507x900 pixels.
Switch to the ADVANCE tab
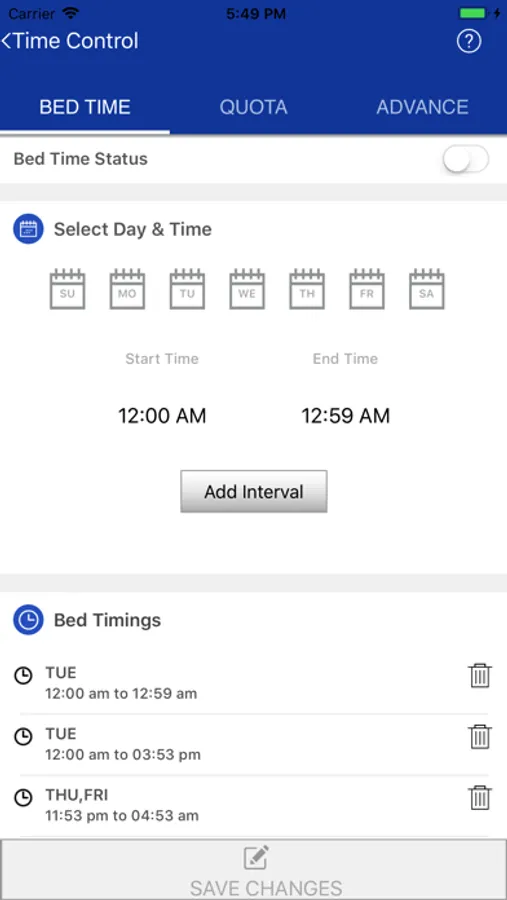[422, 107]
